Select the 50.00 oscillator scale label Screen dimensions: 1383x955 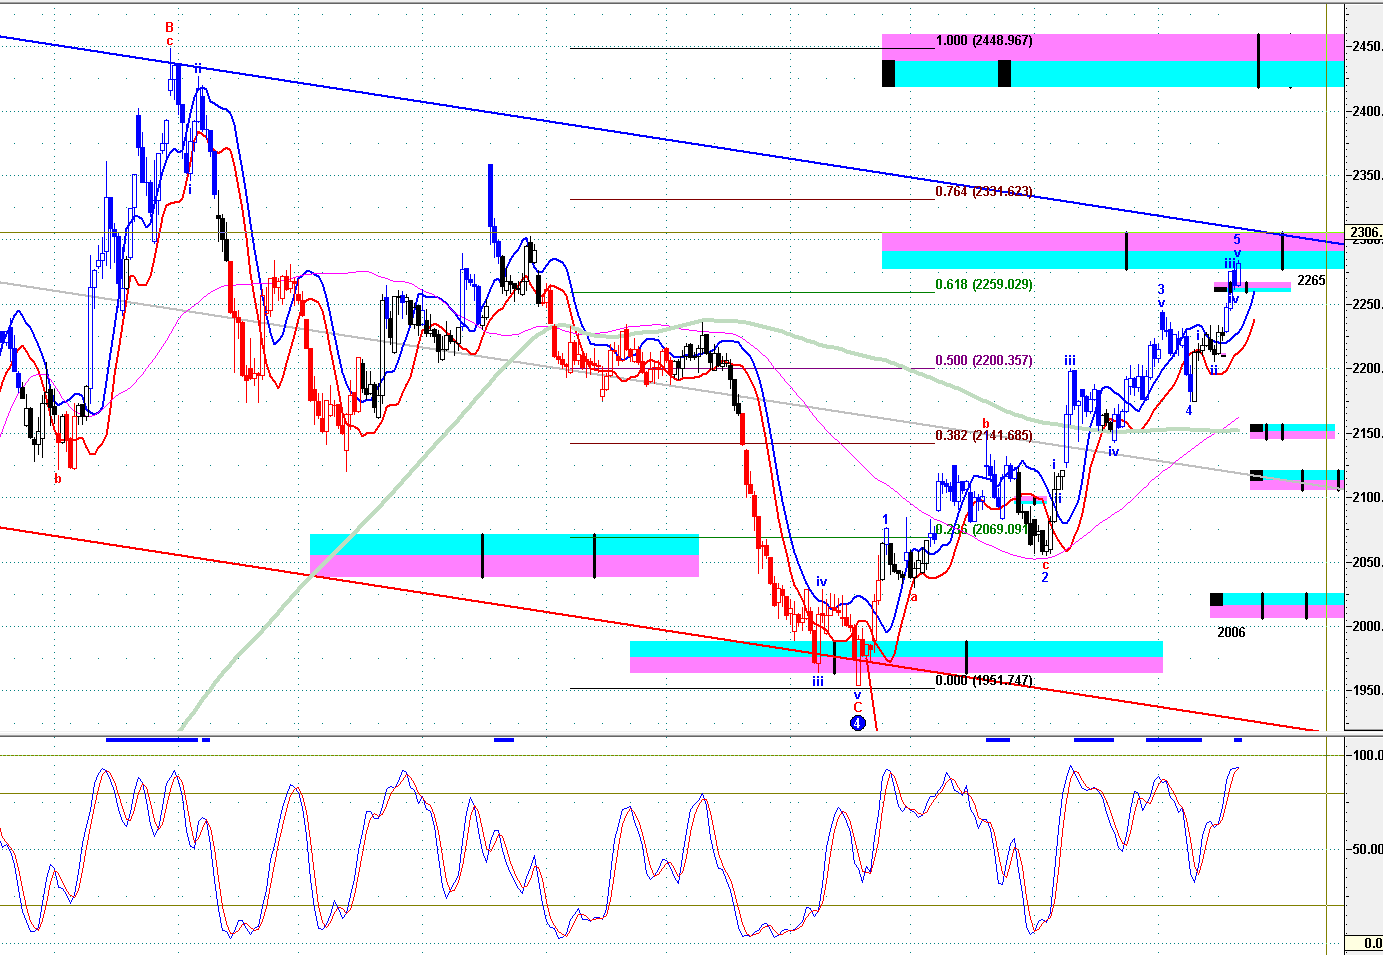coord(1367,850)
